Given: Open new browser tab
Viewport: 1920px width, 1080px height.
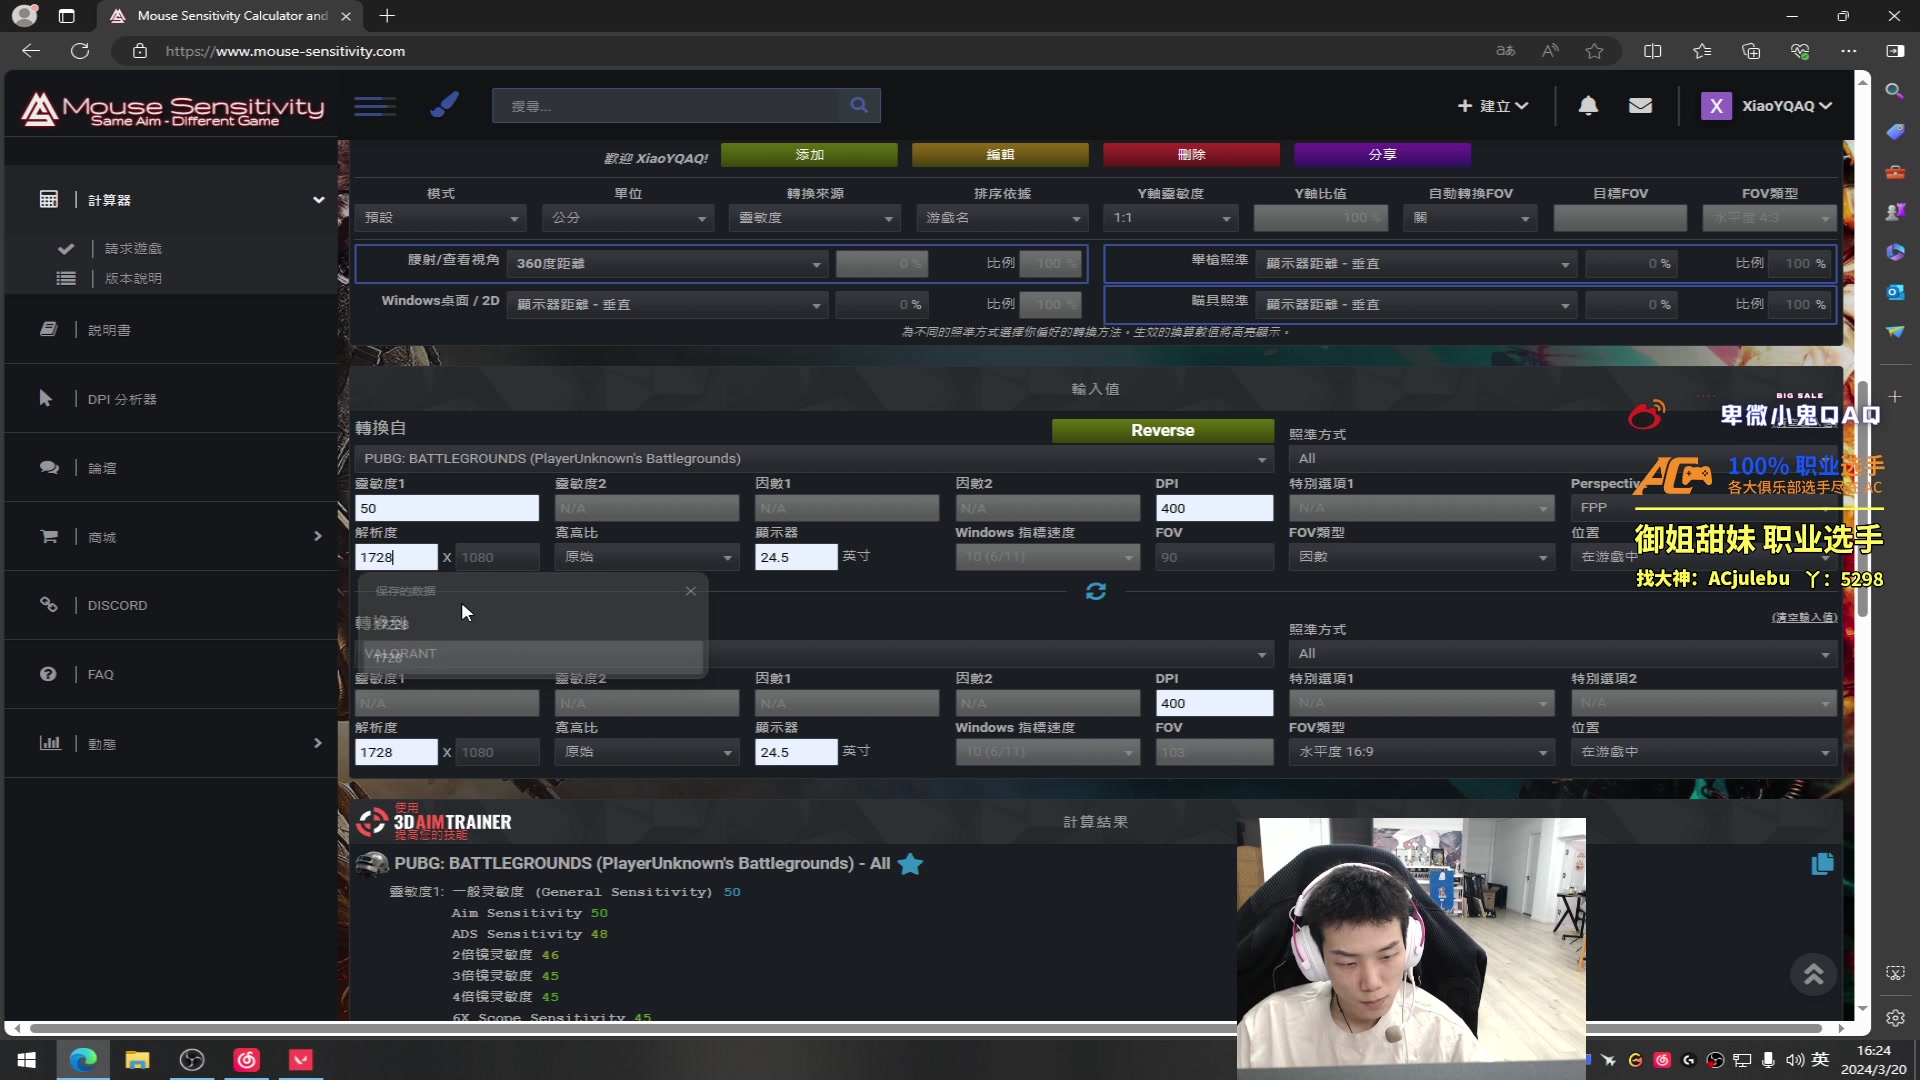Looking at the screenshot, I should [x=387, y=16].
